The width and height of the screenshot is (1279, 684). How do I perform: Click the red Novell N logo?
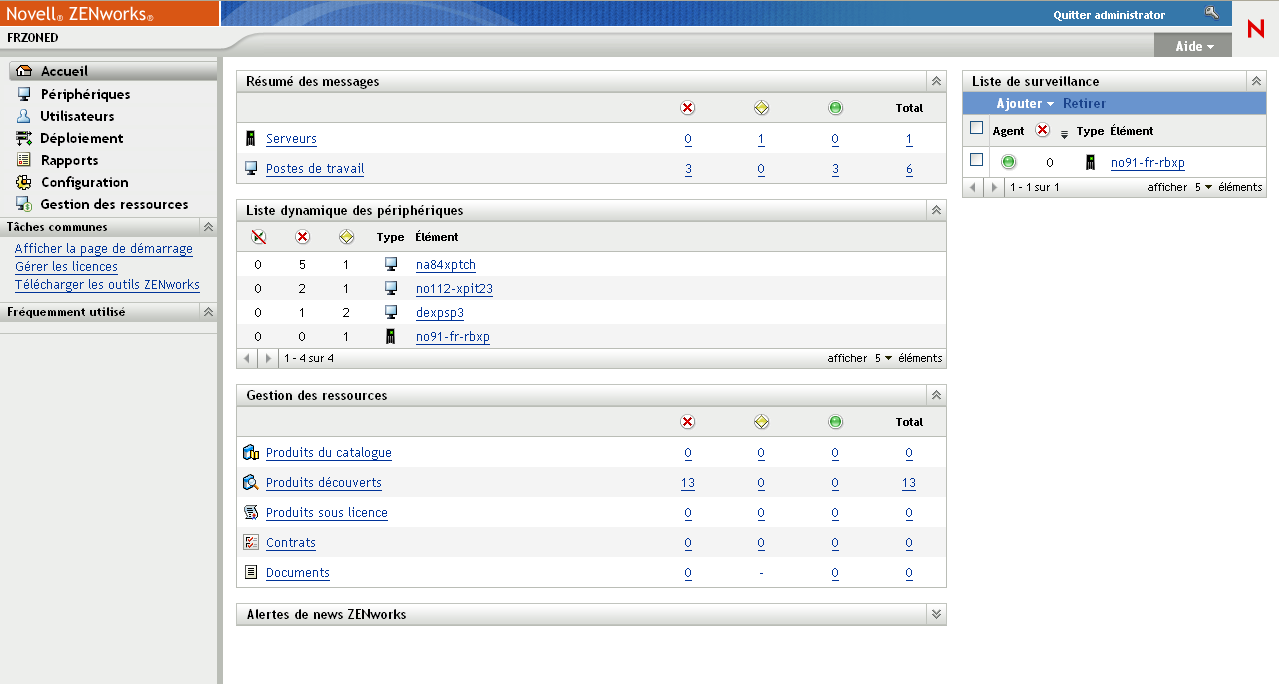tap(1256, 29)
